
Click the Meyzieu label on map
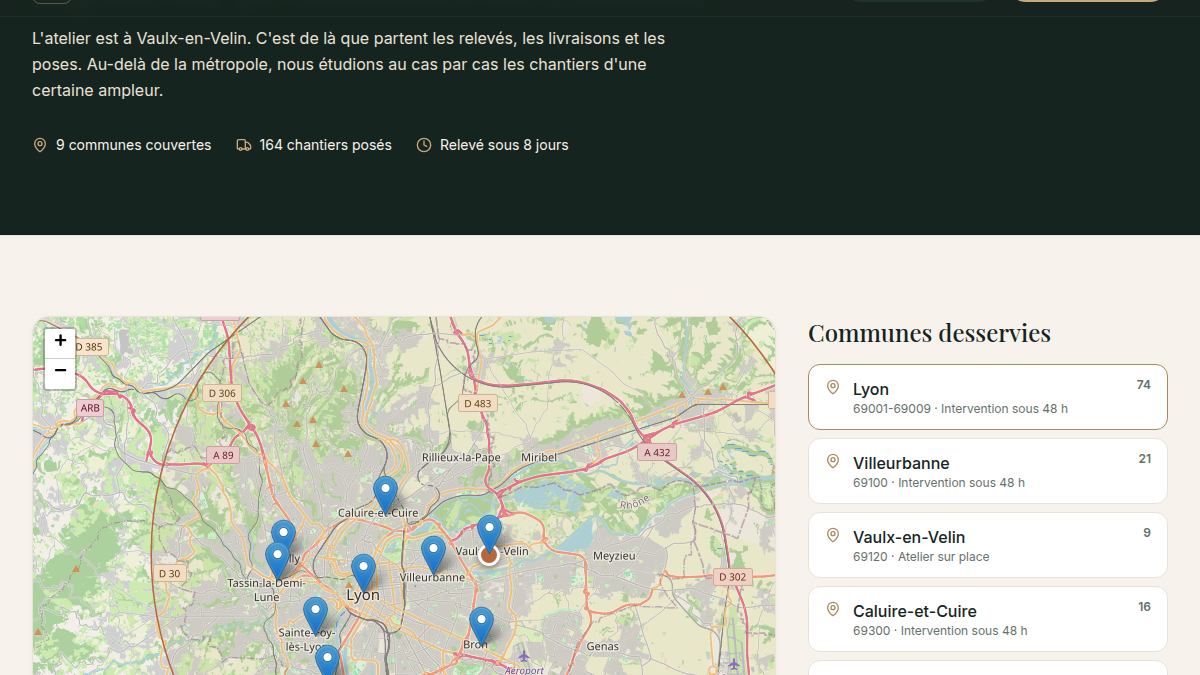click(x=614, y=555)
